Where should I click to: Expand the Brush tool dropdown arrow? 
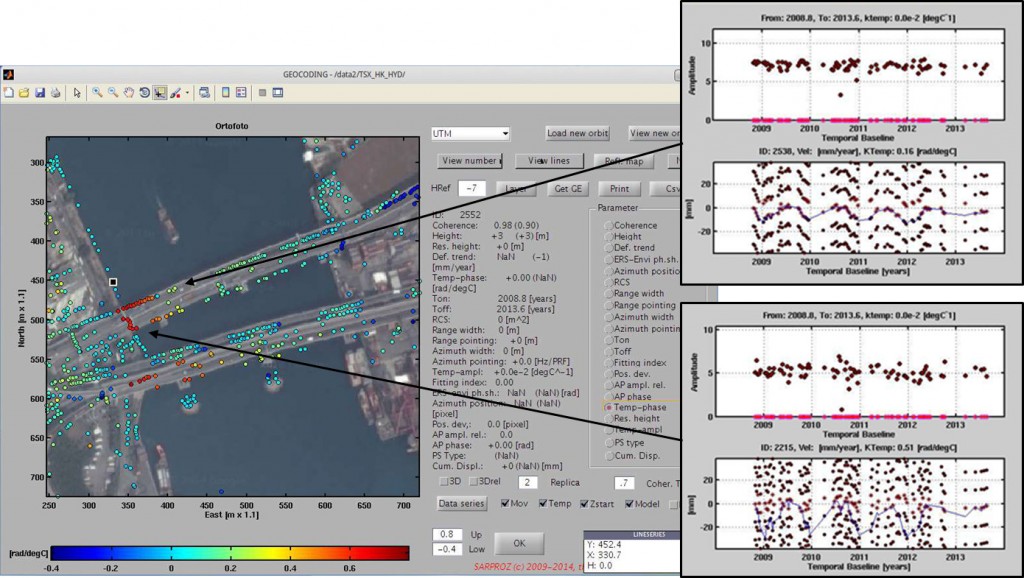point(186,92)
